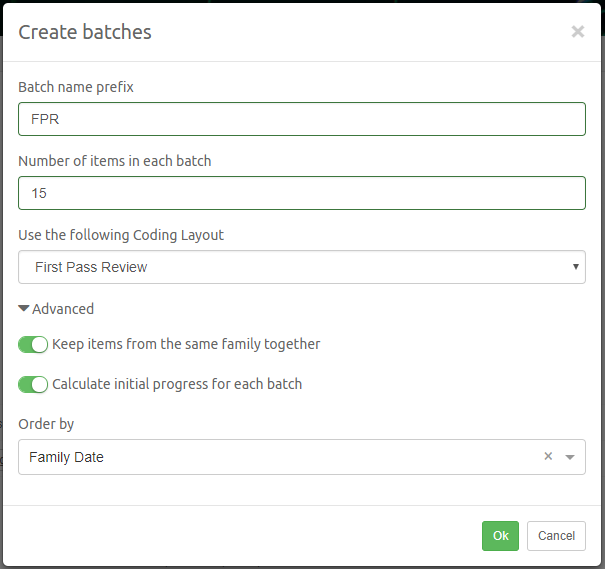Click the 'Number of items in each batch' label

pos(115,161)
